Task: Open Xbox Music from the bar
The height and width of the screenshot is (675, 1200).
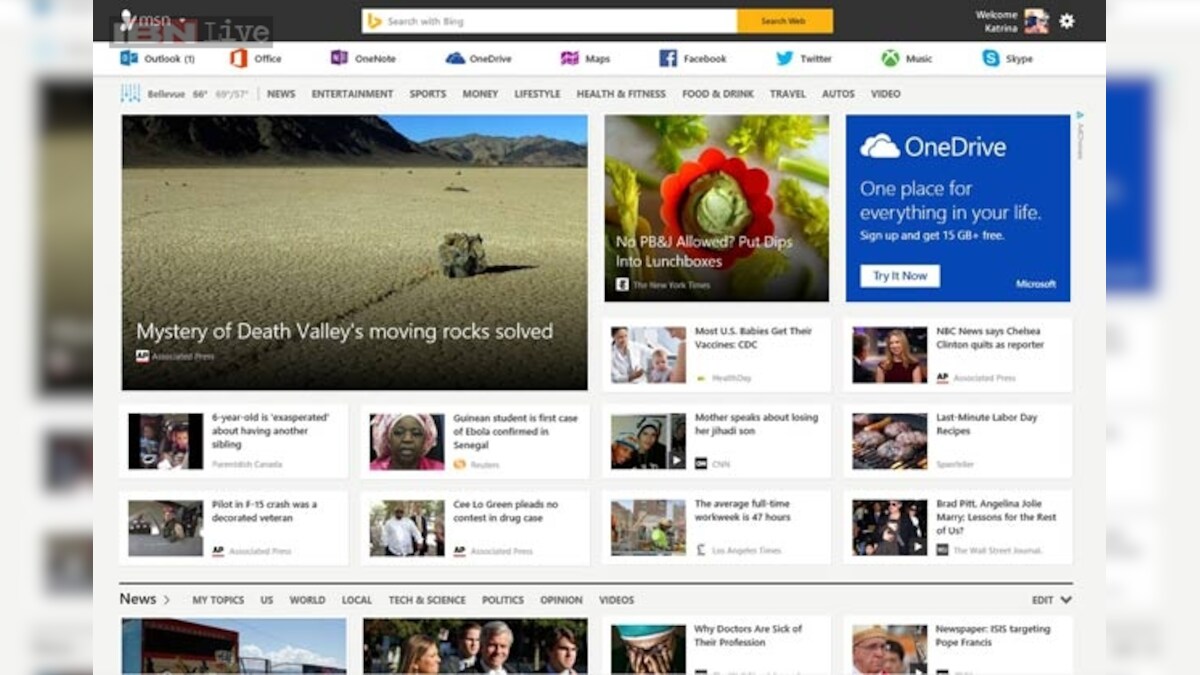Action: 891,58
